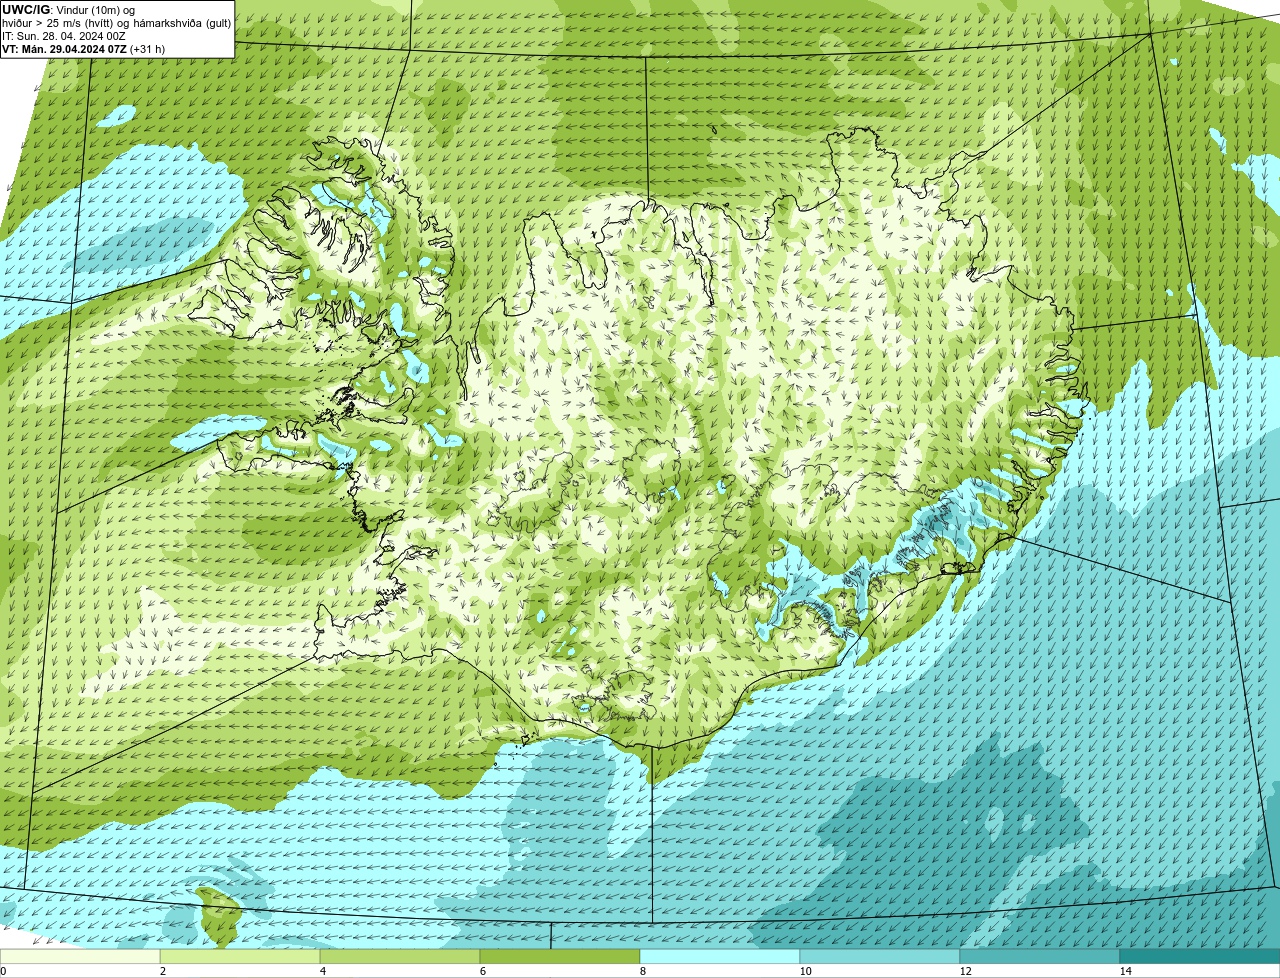1280x978 pixels.
Task: Click the "4" label on the color scale
Action: pos(322,971)
